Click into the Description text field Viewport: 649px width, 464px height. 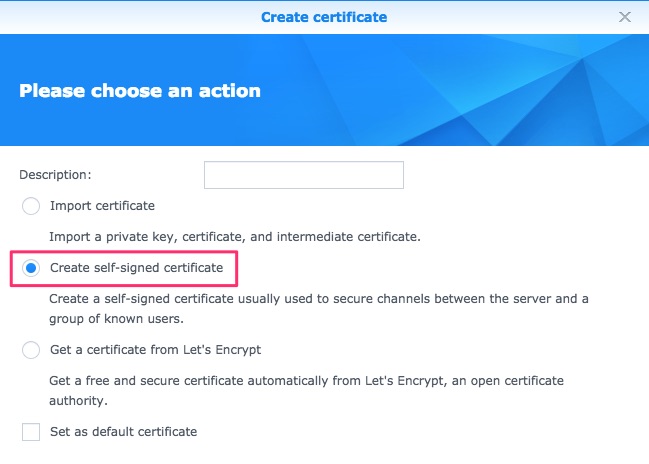pos(304,175)
